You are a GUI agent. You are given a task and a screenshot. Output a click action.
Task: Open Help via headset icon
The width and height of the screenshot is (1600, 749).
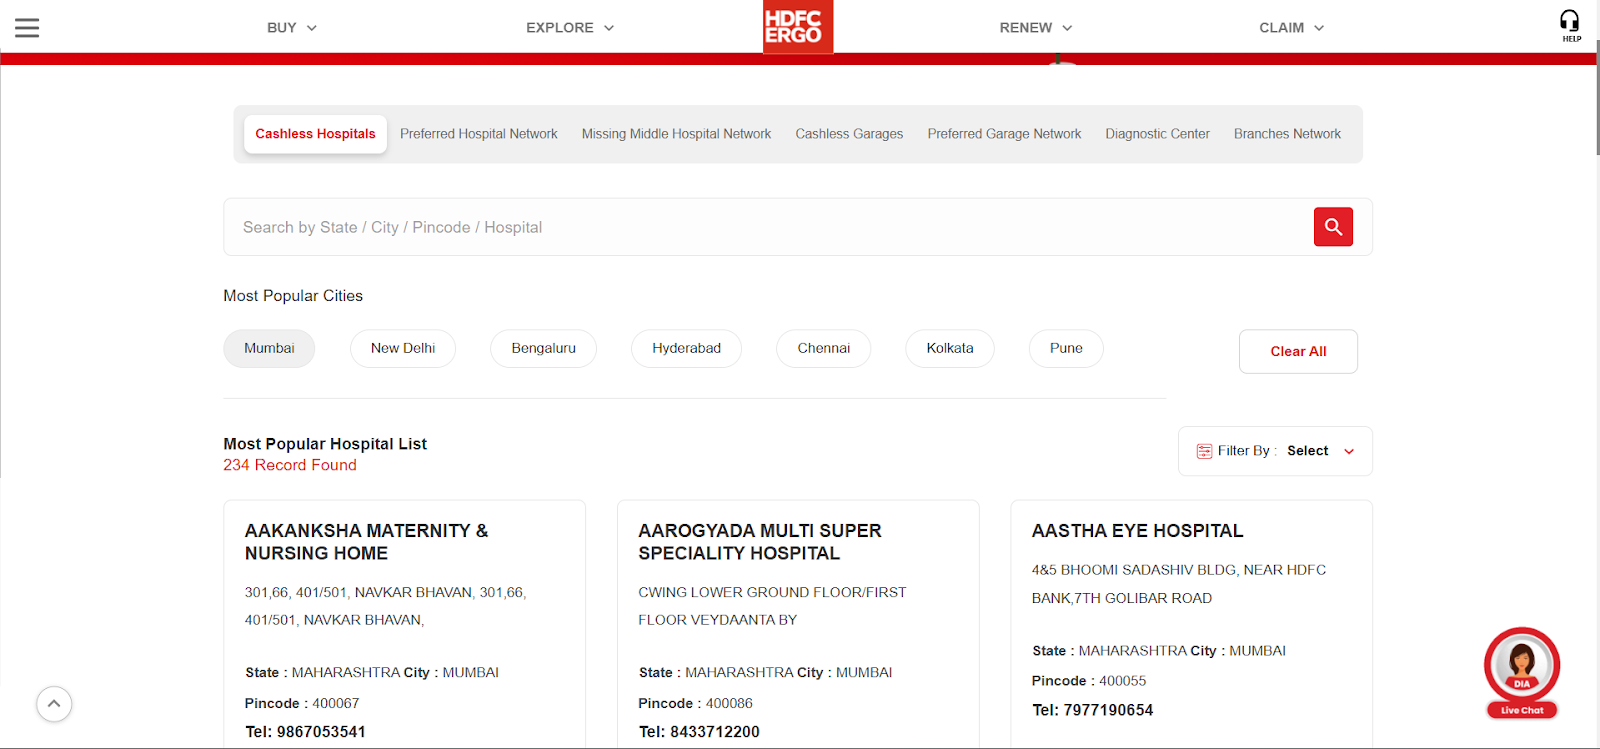click(x=1570, y=24)
